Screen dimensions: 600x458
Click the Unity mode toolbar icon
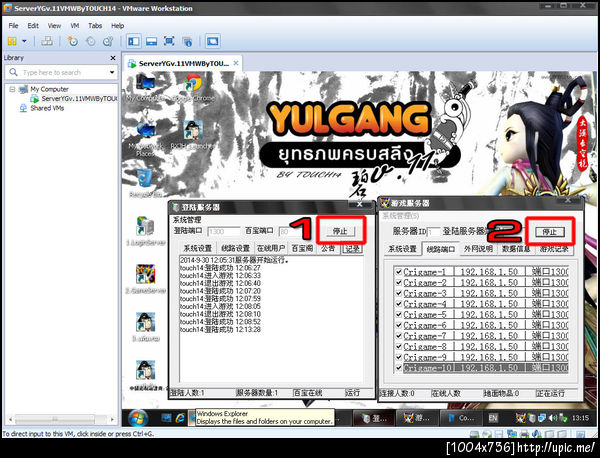click(187, 41)
